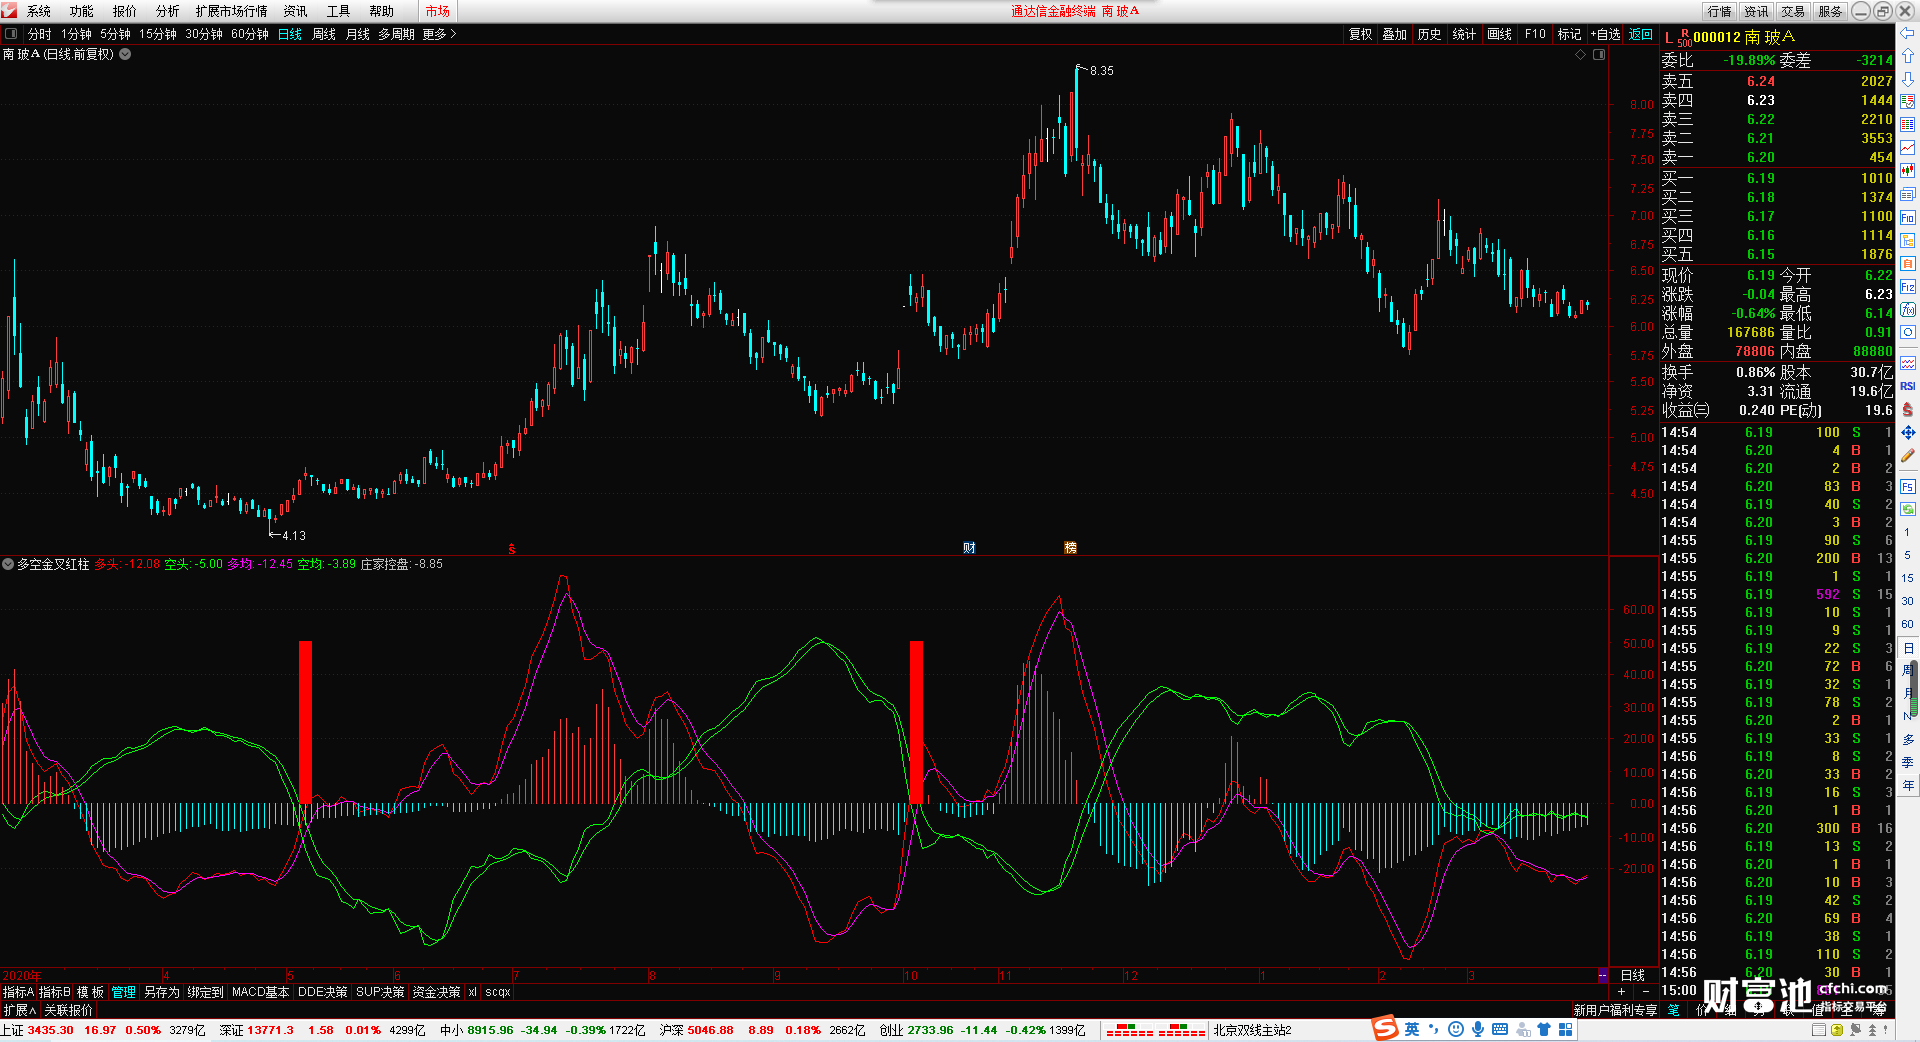This screenshot has width=1920, height=1042.
Task: Click the F5 sidebar icon
Action: (x=1908, y=487)
